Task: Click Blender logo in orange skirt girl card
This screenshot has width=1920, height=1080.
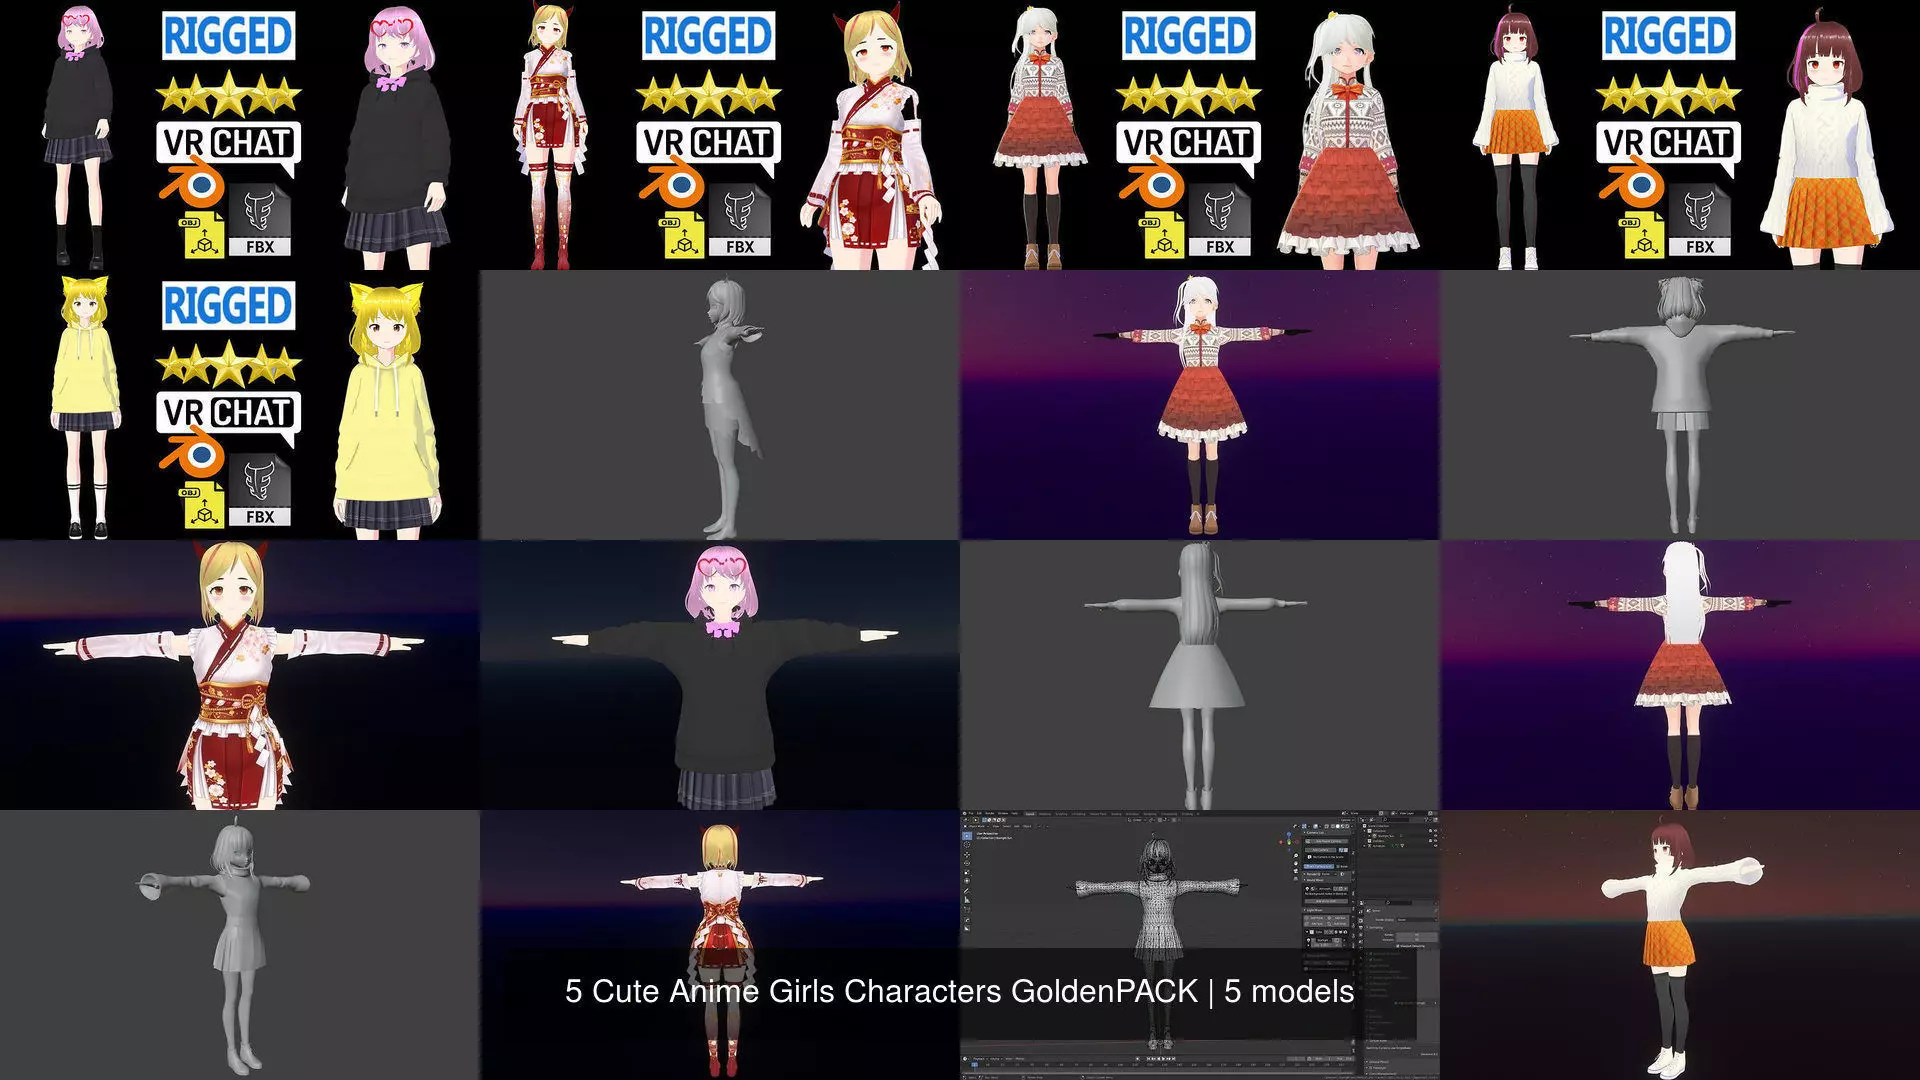Action: point(1633,185)
